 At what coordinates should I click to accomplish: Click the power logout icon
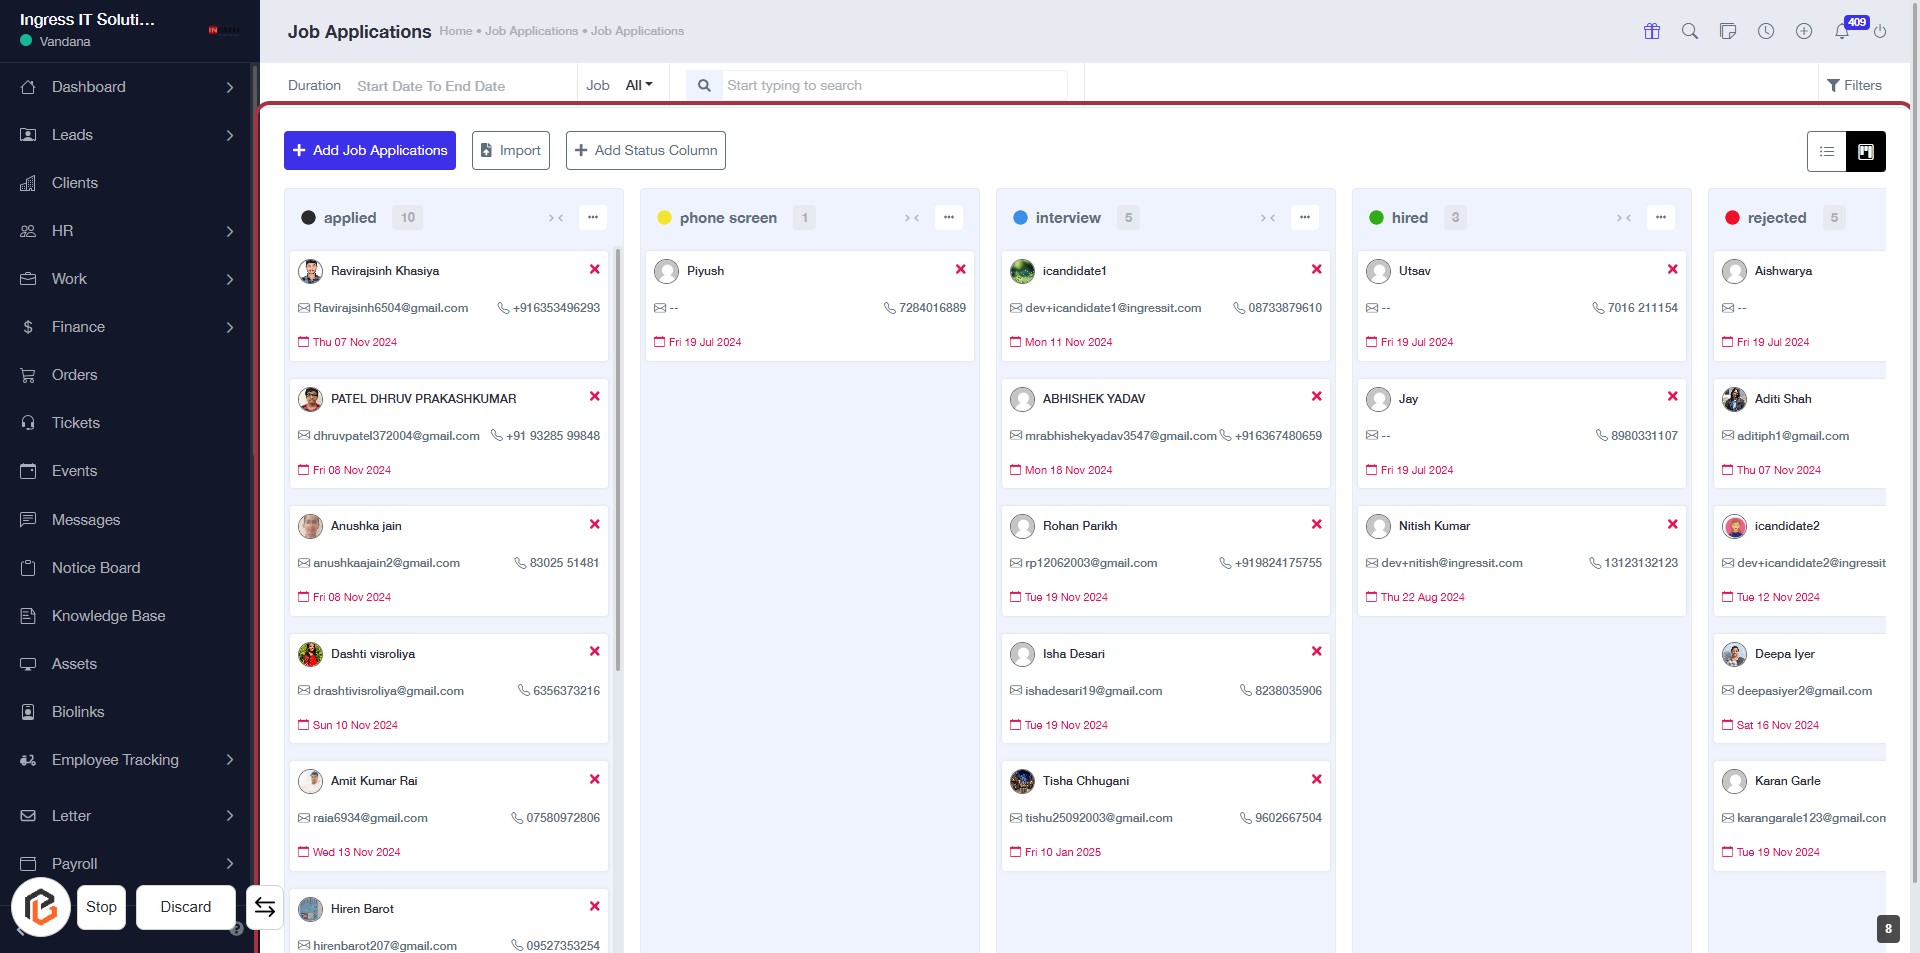point(1880,31)
